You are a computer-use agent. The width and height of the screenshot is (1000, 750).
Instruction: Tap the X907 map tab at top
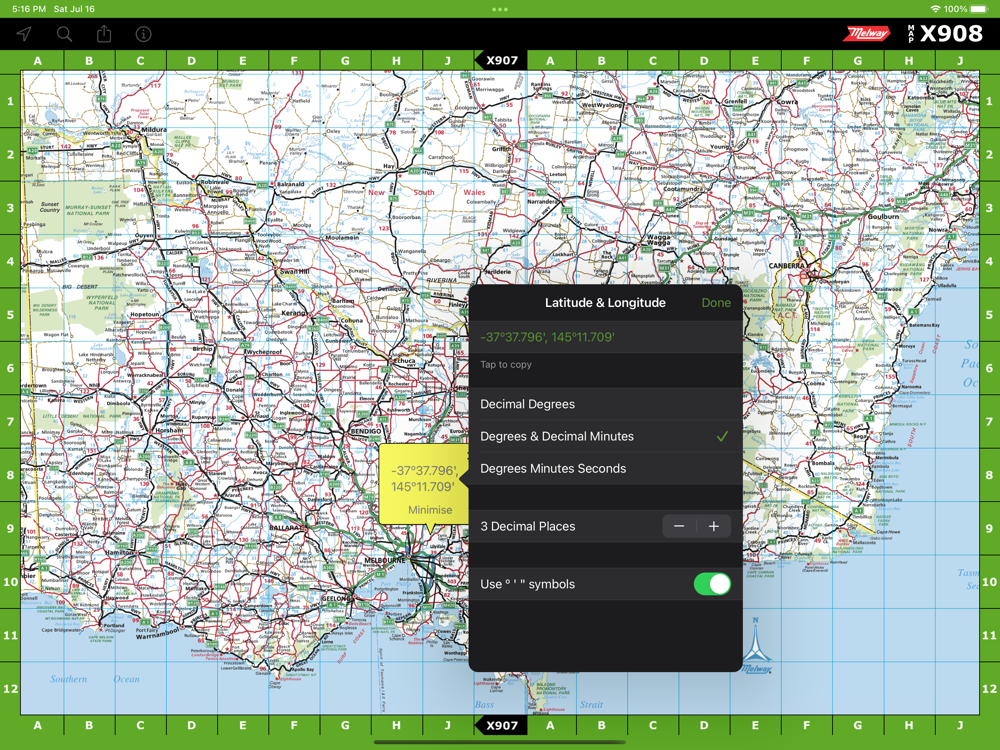point(501,61)
